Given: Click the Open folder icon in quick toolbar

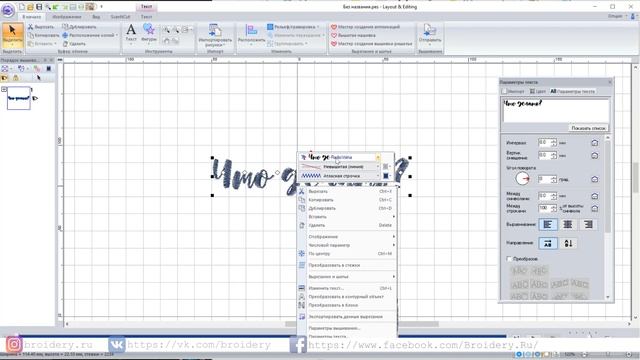Looking at the screenshot, I should [31, 7].
